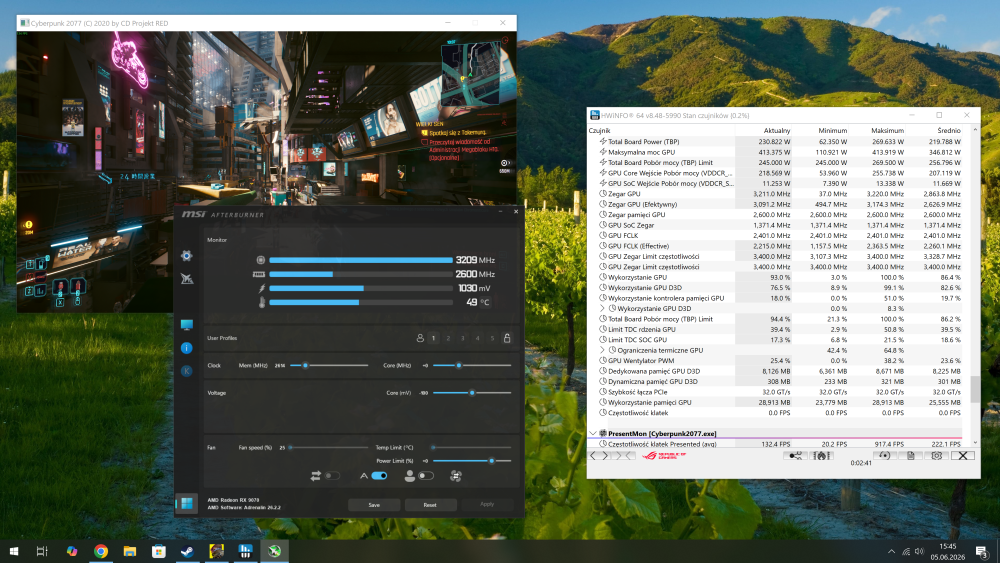Disable the automatic fan toggle
This screenshot has width=1000, height=563.
click(x=379, y=476)
